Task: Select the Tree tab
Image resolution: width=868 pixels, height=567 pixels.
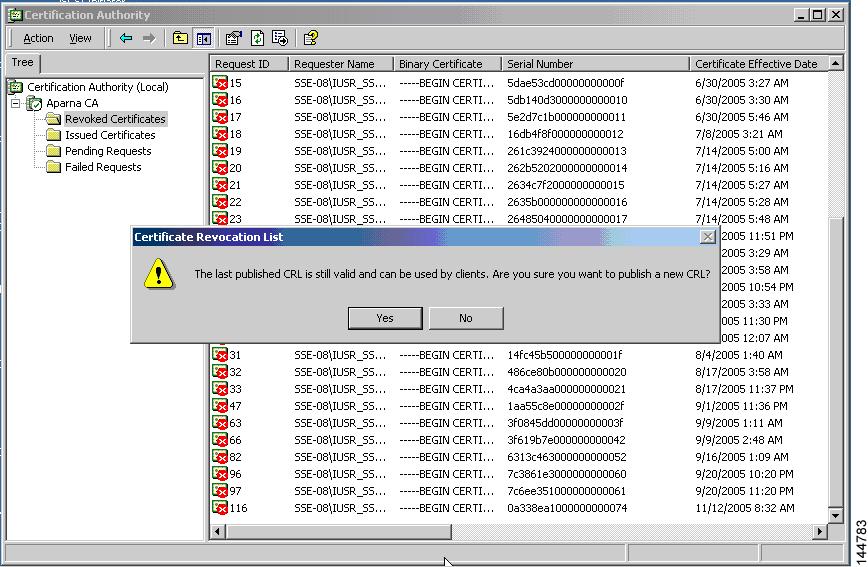Action: point(22,62)
